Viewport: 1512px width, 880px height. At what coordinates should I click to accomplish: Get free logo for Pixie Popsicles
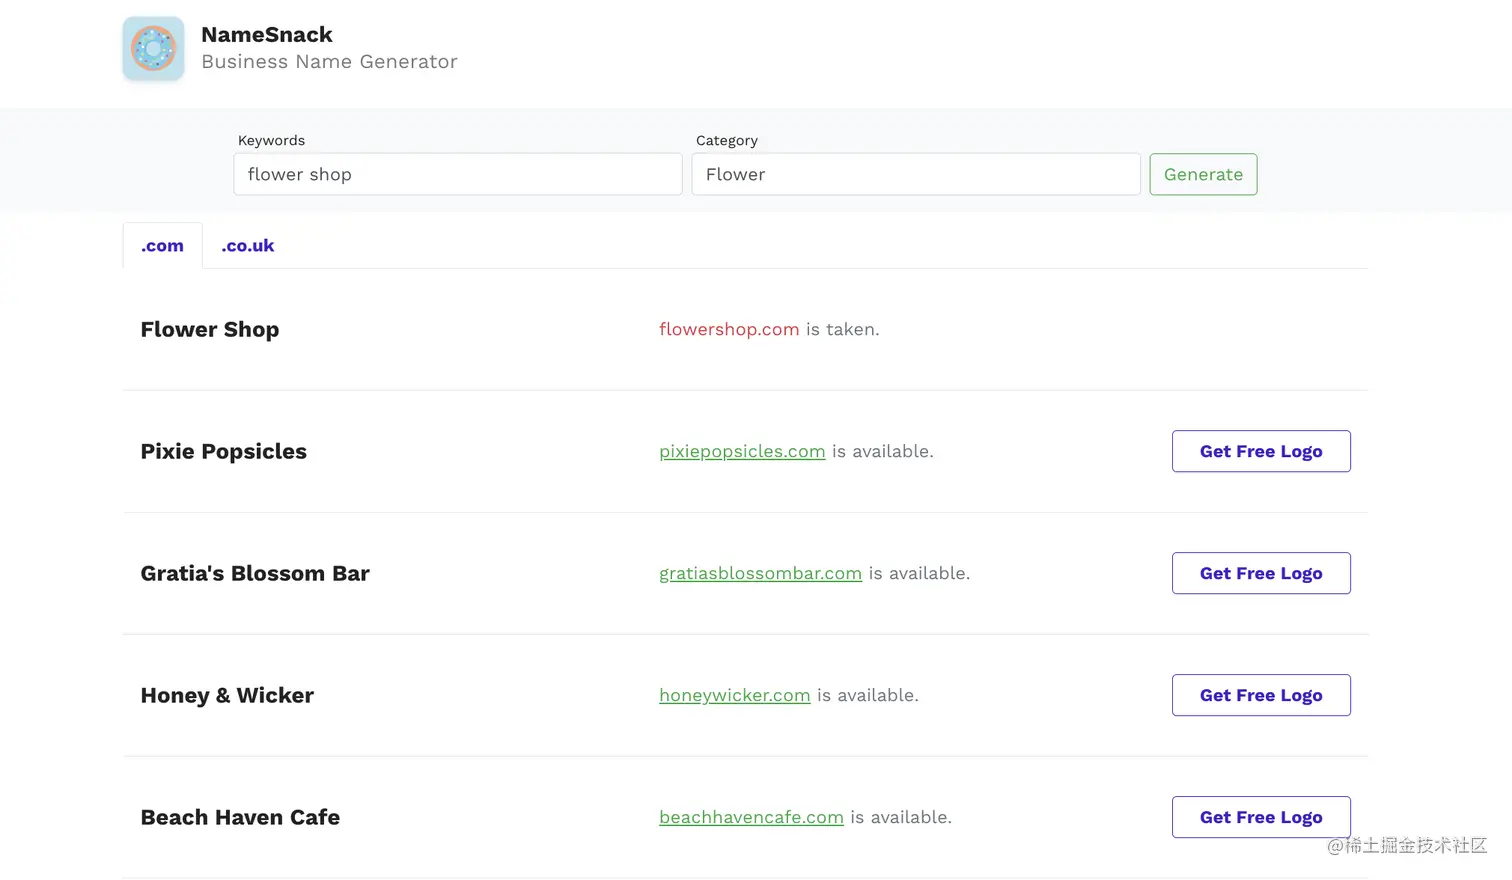[1260, 452]
